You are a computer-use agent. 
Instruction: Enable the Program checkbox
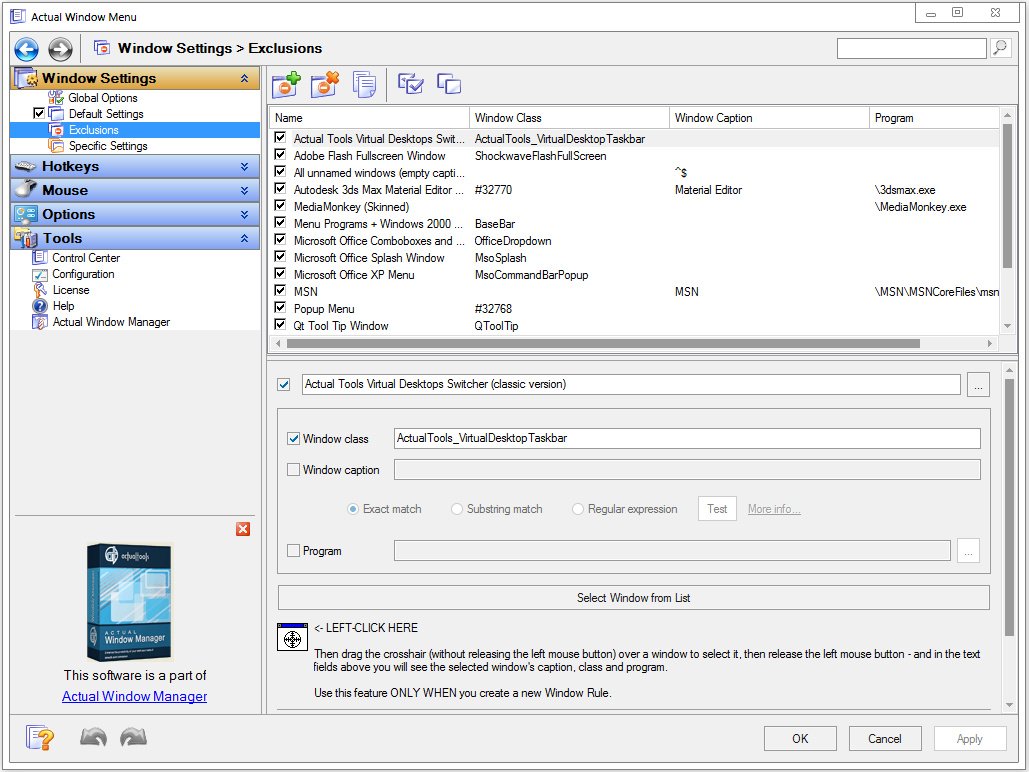tap(291, 550)
